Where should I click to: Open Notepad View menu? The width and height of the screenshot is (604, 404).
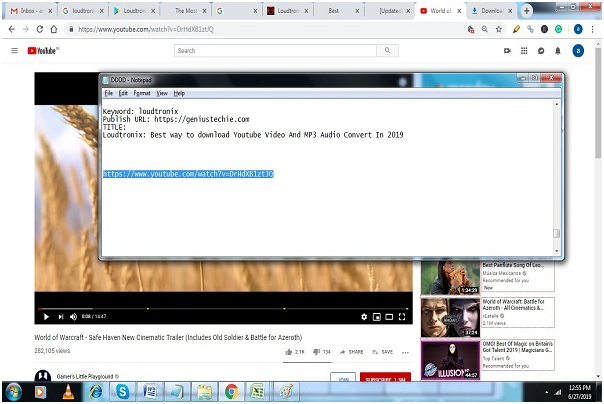[162, 93]
